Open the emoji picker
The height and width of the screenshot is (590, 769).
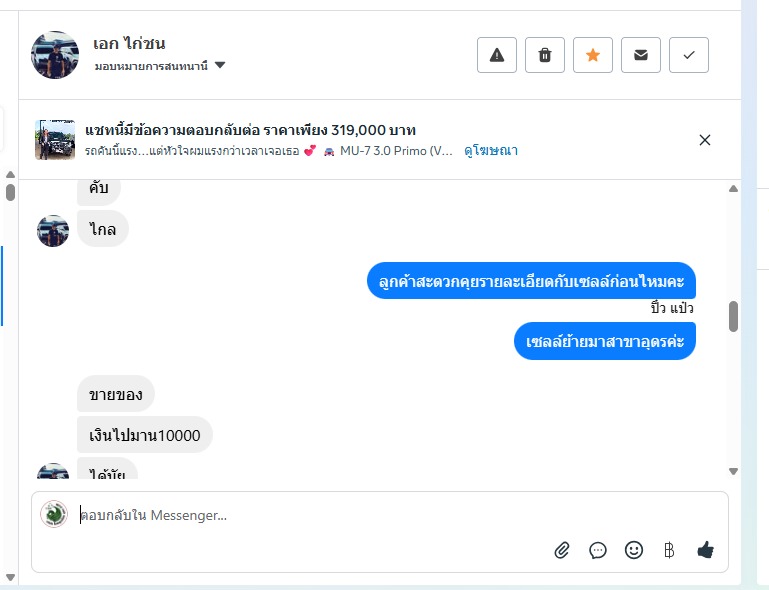(x=633, y=550)
